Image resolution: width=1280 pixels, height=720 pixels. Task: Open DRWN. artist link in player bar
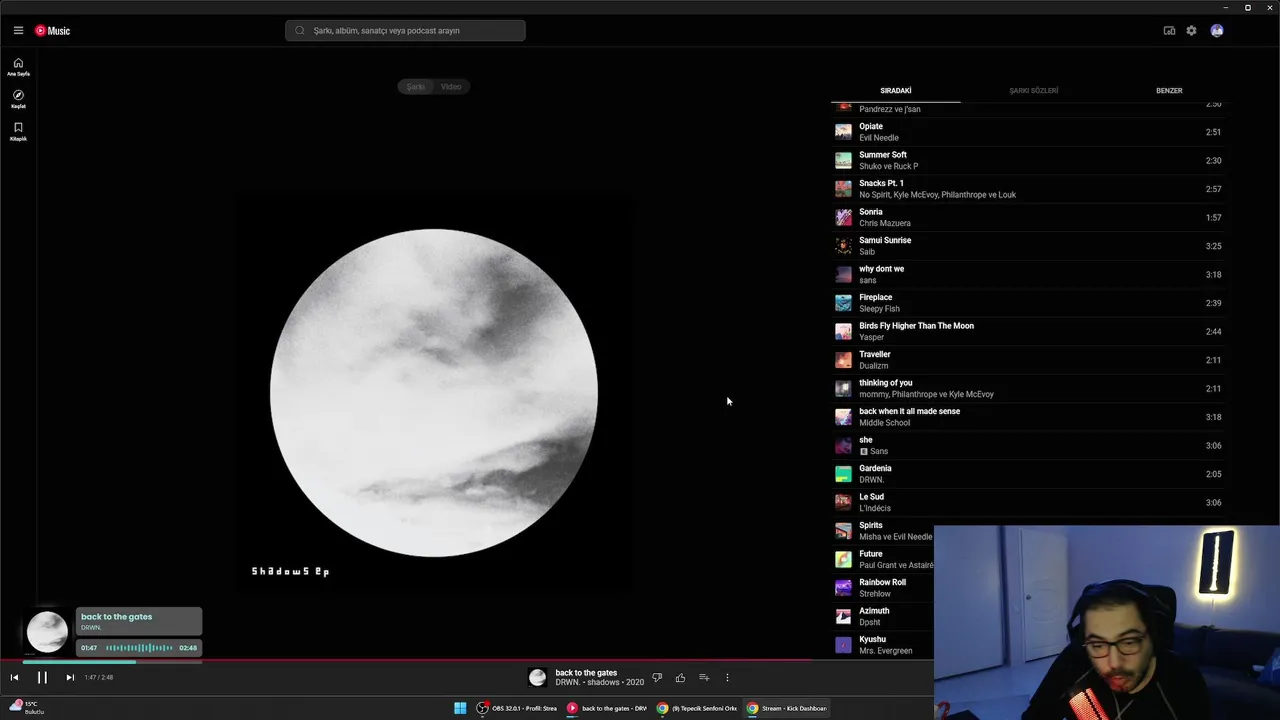click(x=567, y=683)
